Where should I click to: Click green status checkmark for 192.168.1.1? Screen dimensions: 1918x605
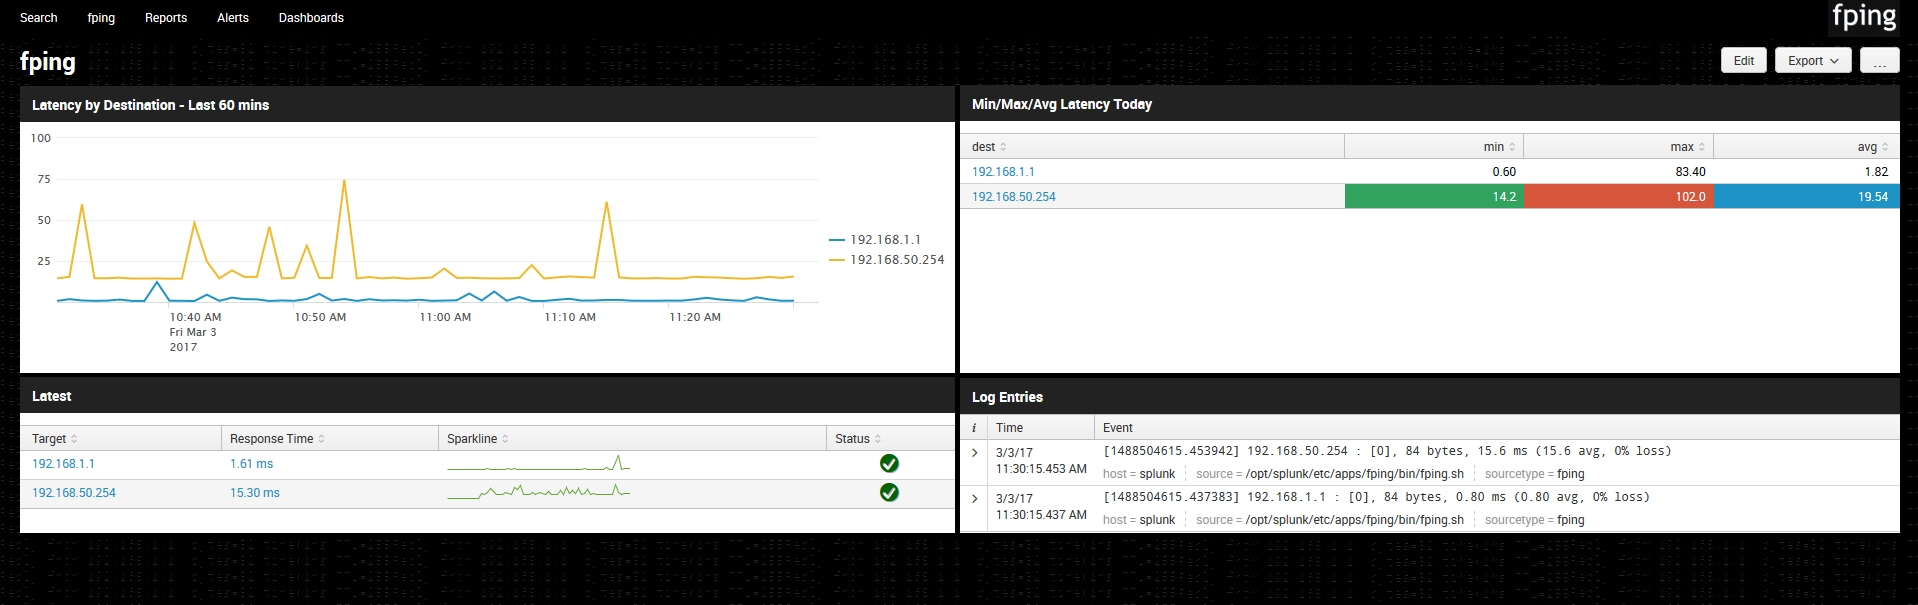click(888, 463)
